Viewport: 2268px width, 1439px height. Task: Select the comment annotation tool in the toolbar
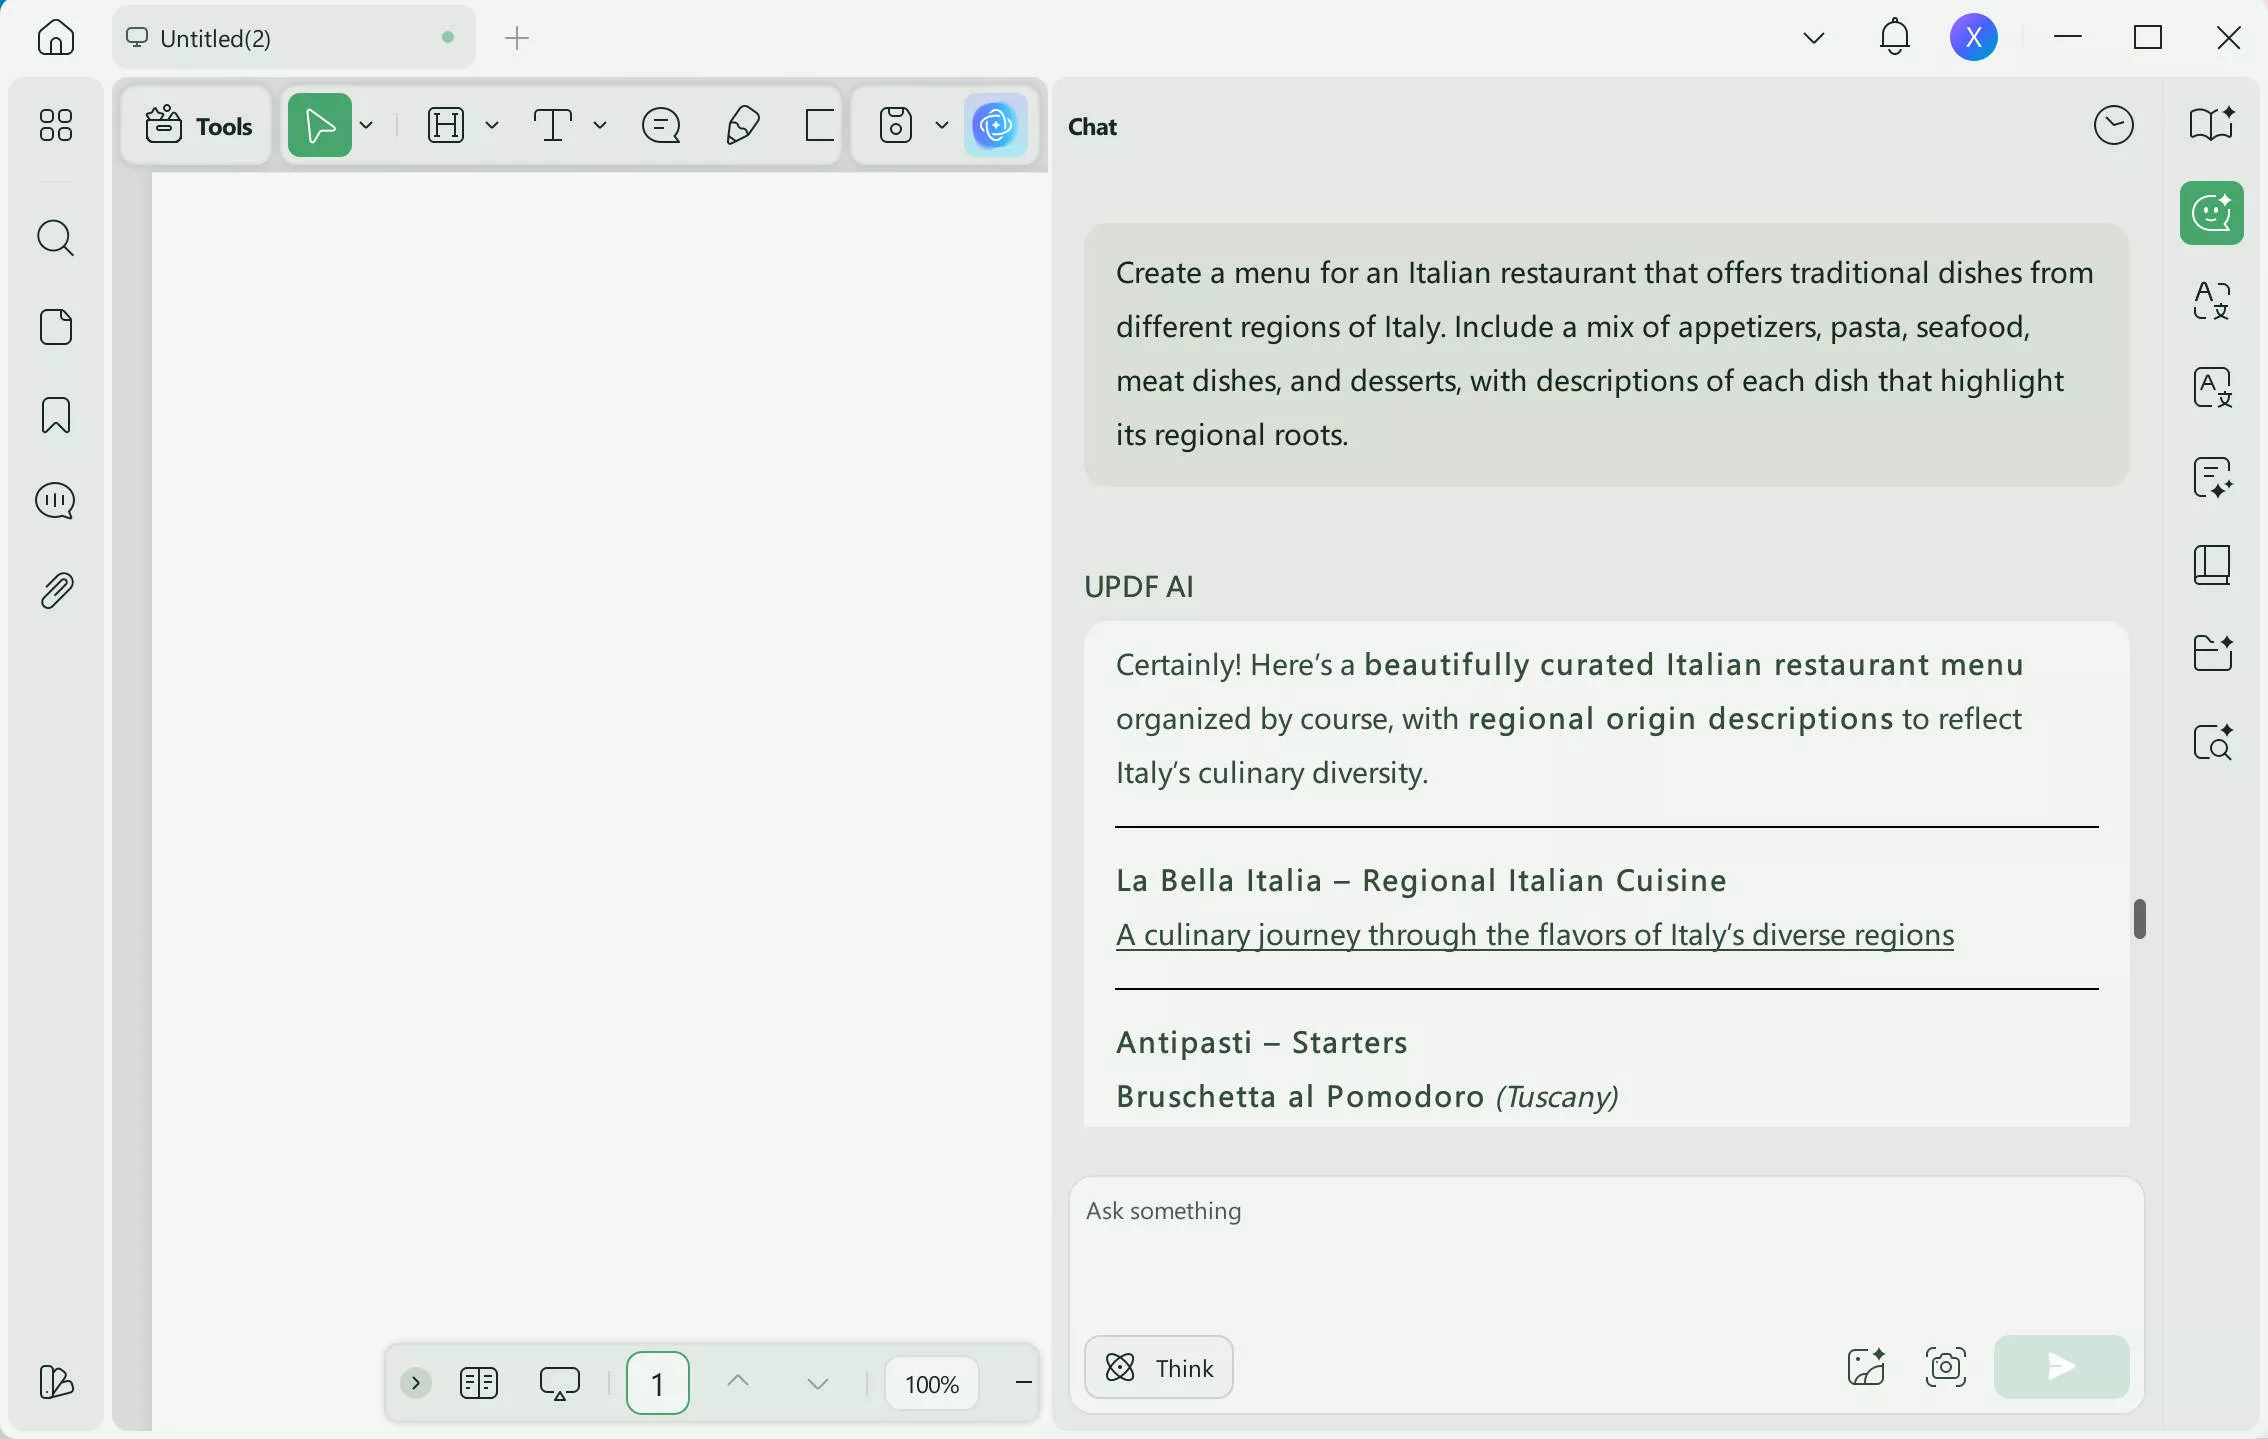coord(661,125)
